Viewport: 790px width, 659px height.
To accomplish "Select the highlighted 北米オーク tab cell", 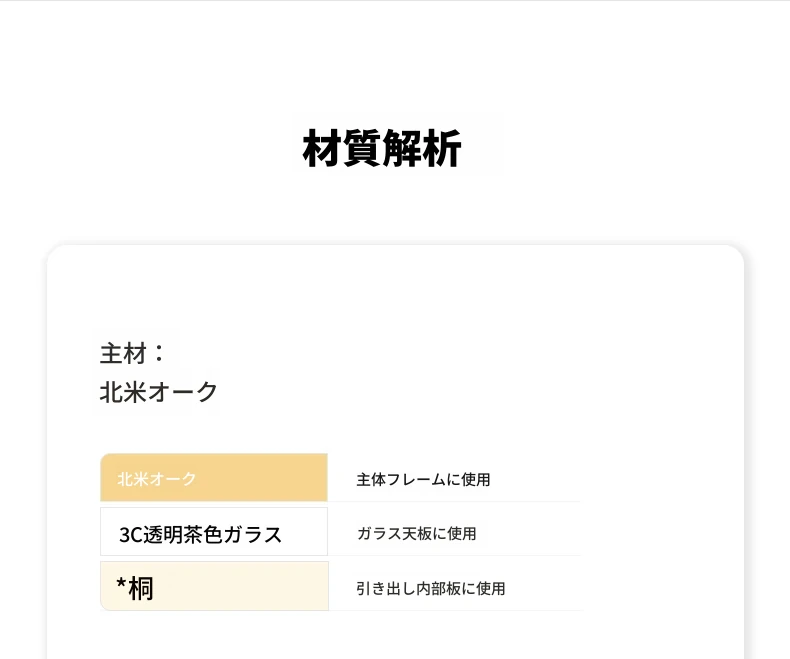I will pyautogui.click(x=214, y=478).
